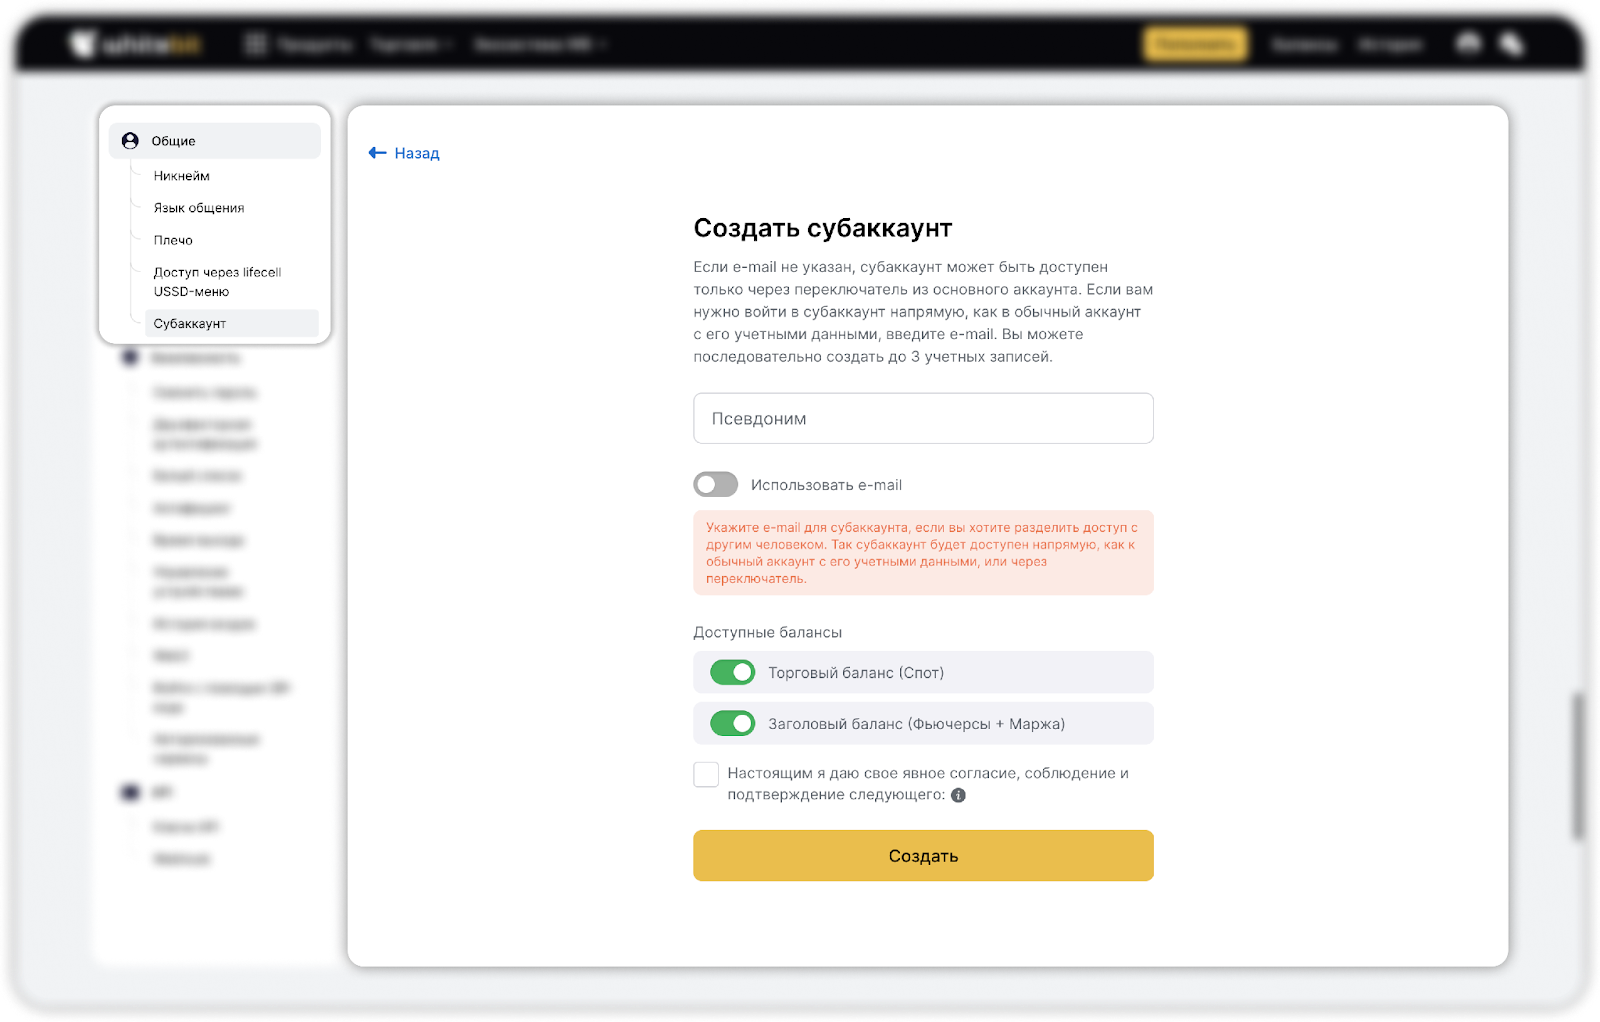Click the profile icon next to Общие

[x=130, y=141]
